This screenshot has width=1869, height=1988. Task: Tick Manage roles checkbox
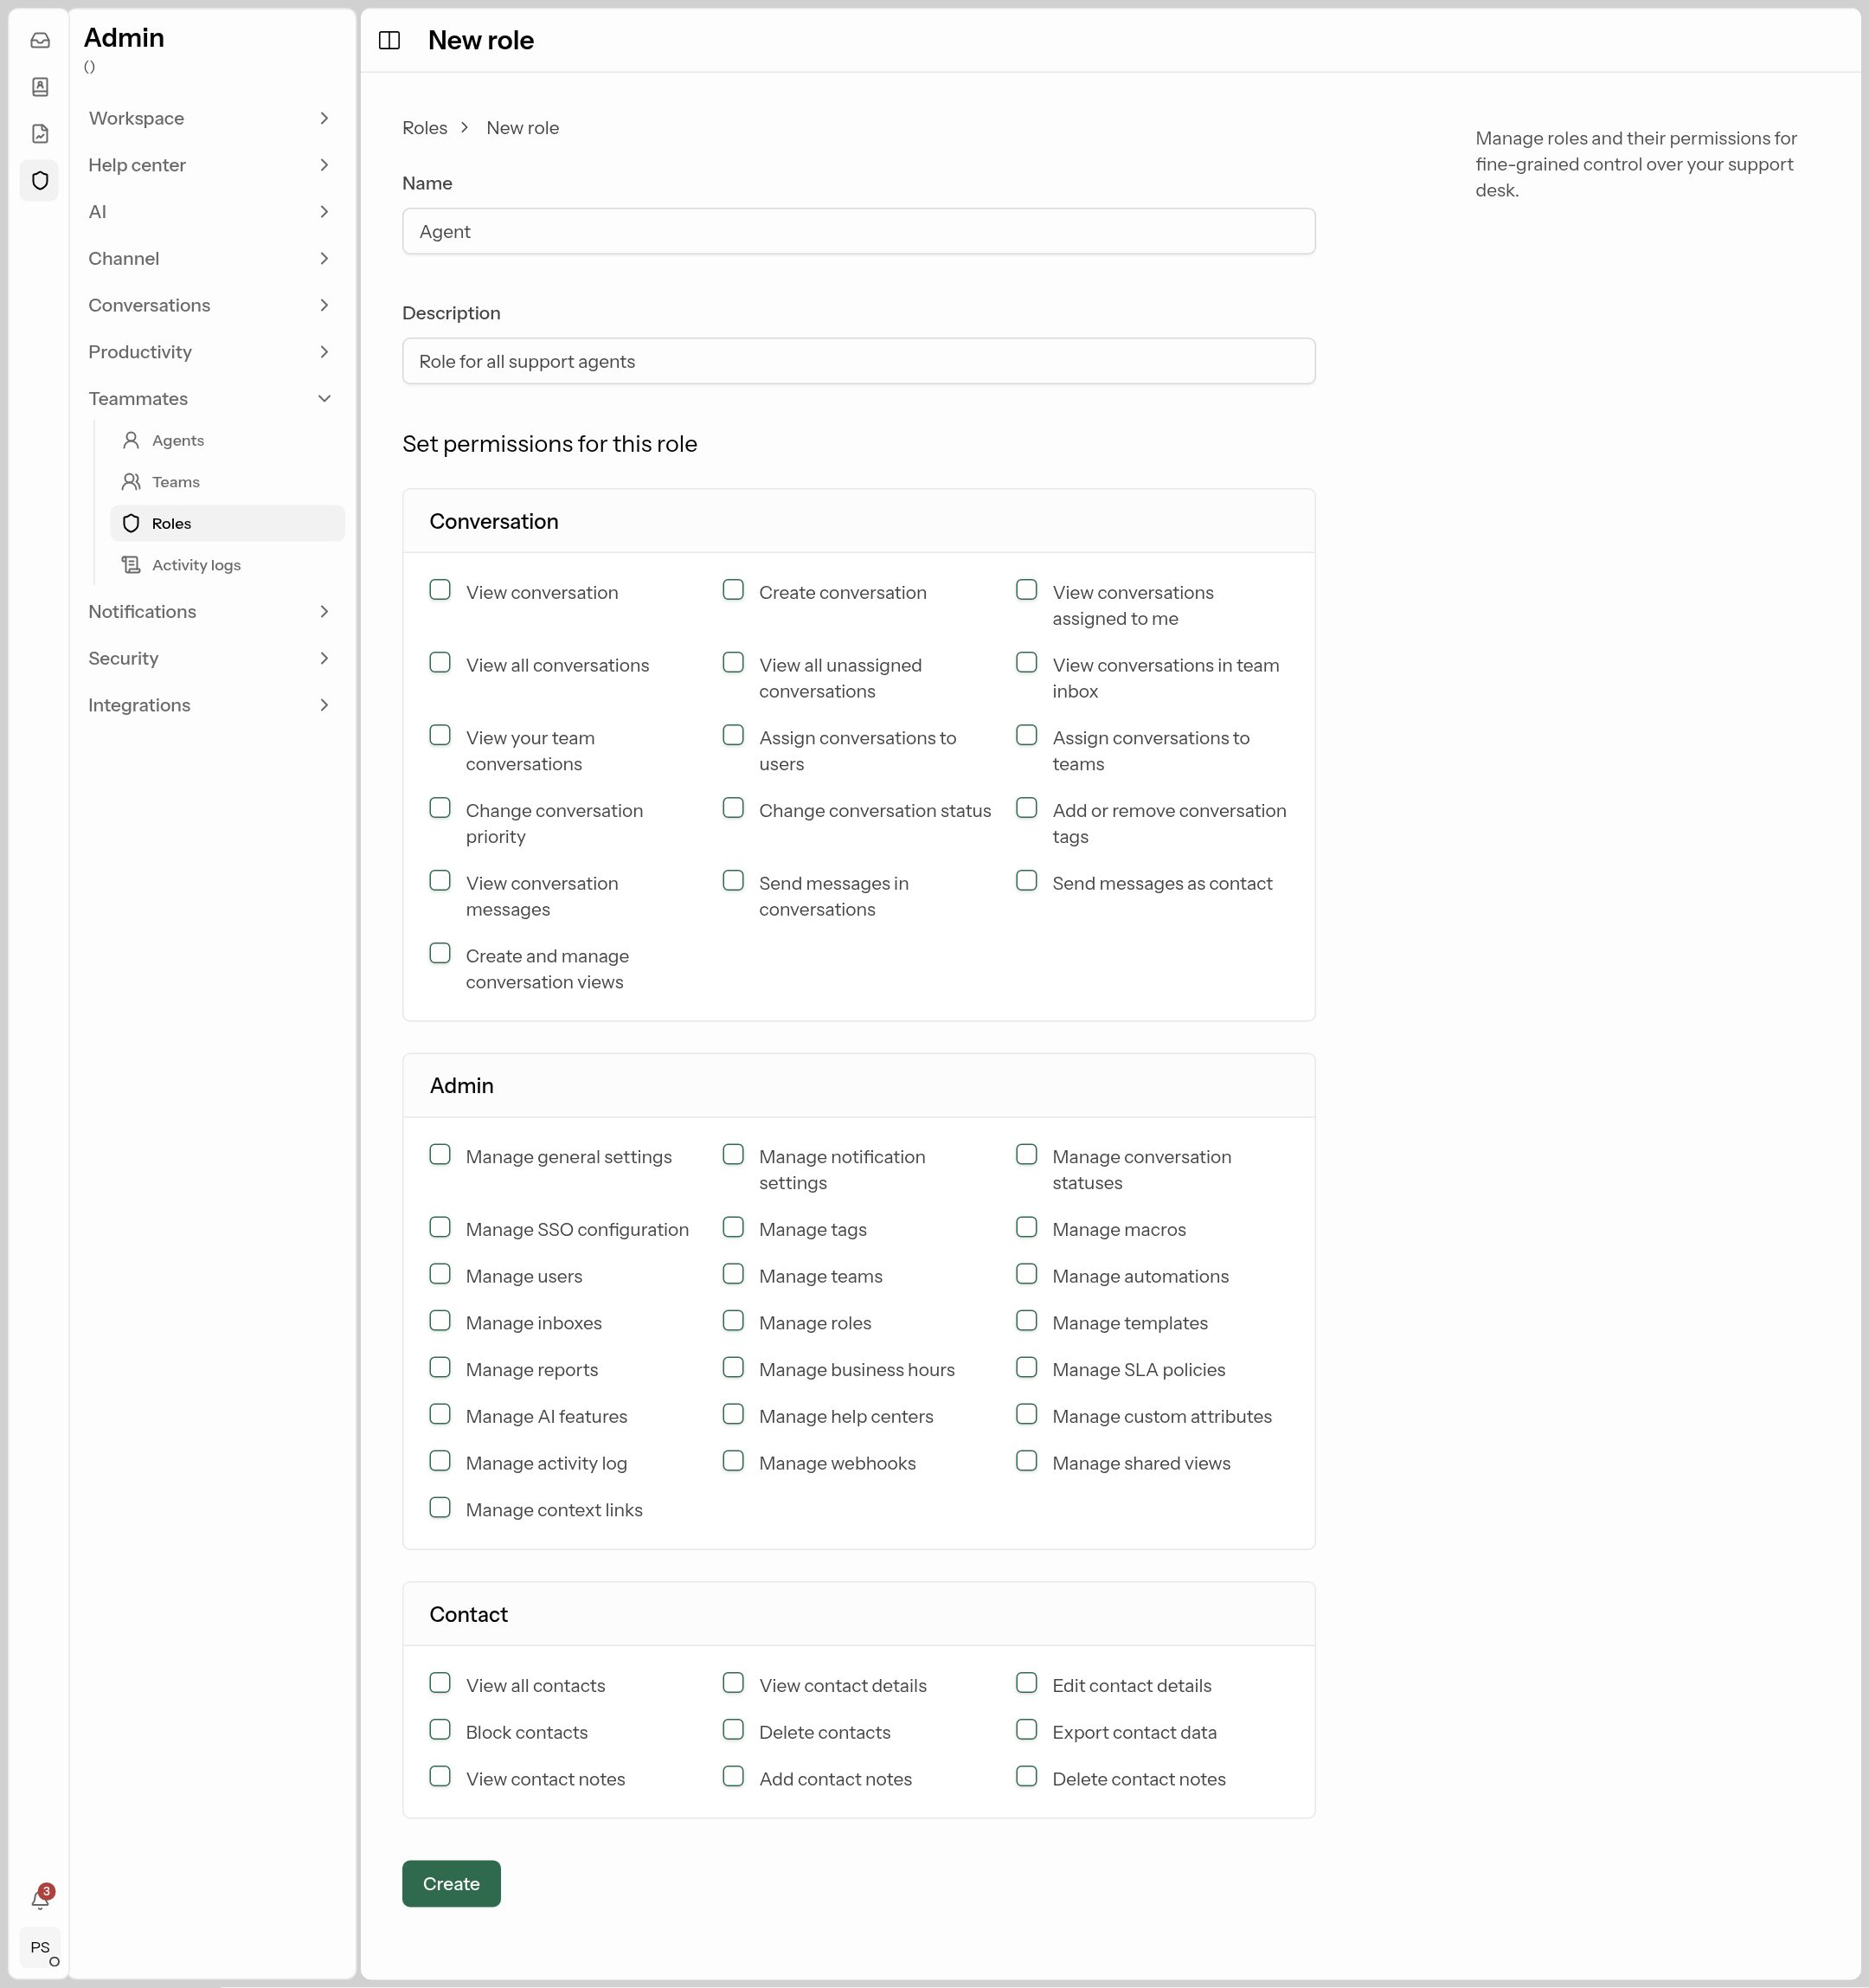pyautogui.click(x=733, y=1321)
